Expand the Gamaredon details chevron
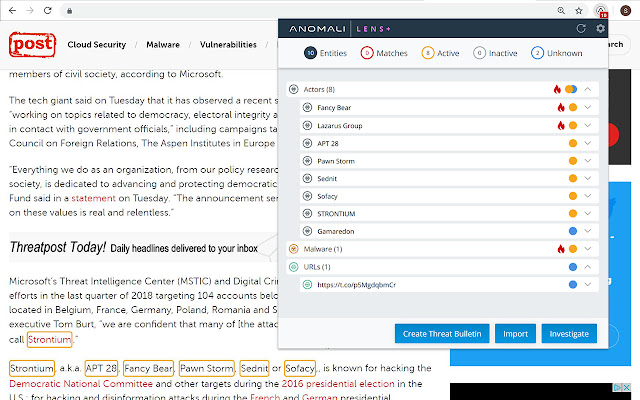Image resolution: width=640 pixels, height=400 pixels. tap(588, 231)
